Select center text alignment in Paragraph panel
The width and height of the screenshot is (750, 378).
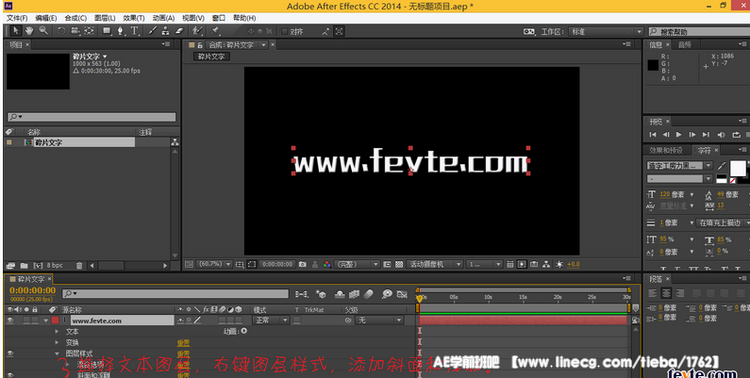pos(666,293)
